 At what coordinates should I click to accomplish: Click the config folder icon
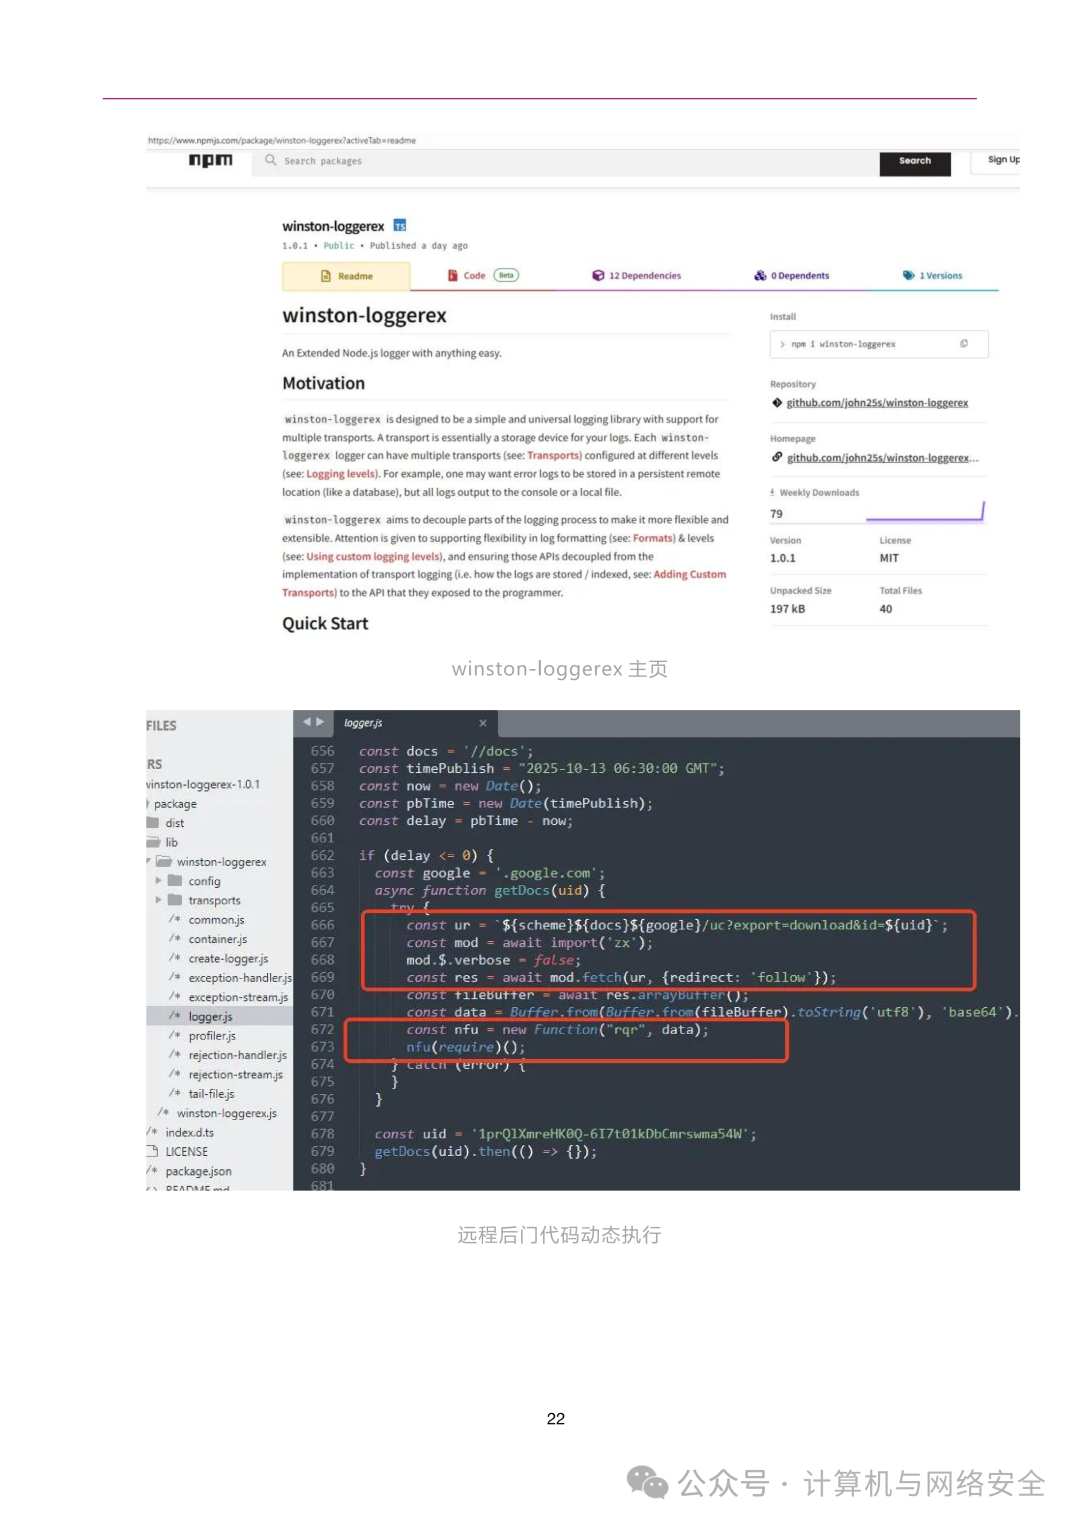coord(175,881)
